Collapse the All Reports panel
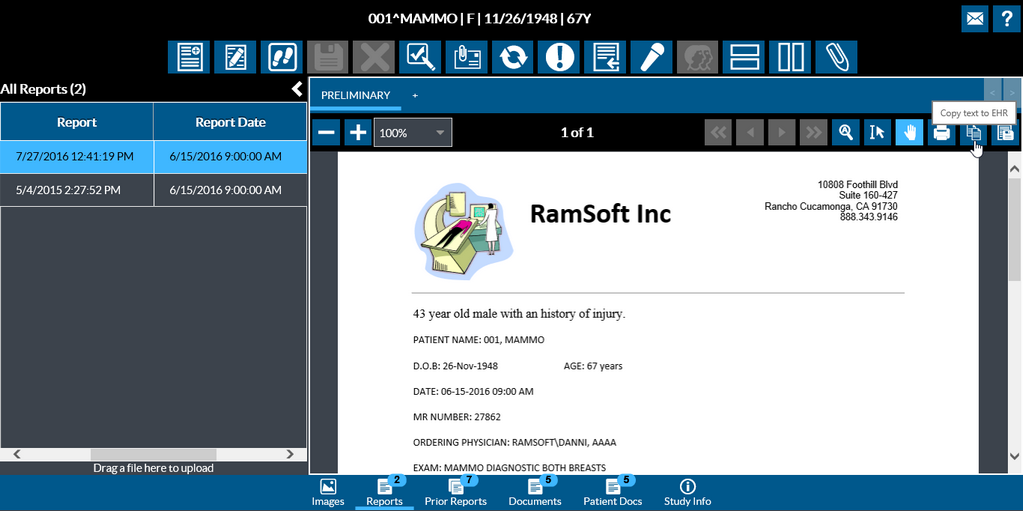Image resolution: width=1023 pixels, height=511 pixels. pos(296,89)
